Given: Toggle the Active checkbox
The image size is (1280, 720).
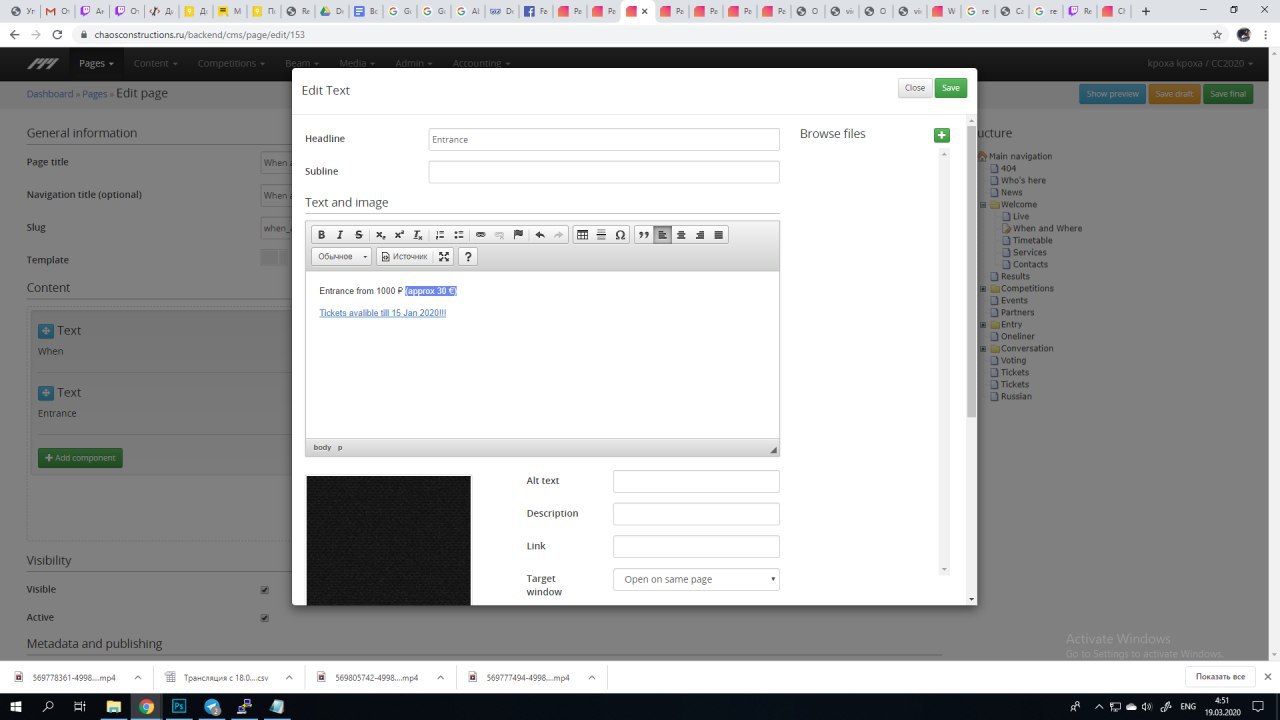Looking at the screenshot, I should tap(265, 618).
